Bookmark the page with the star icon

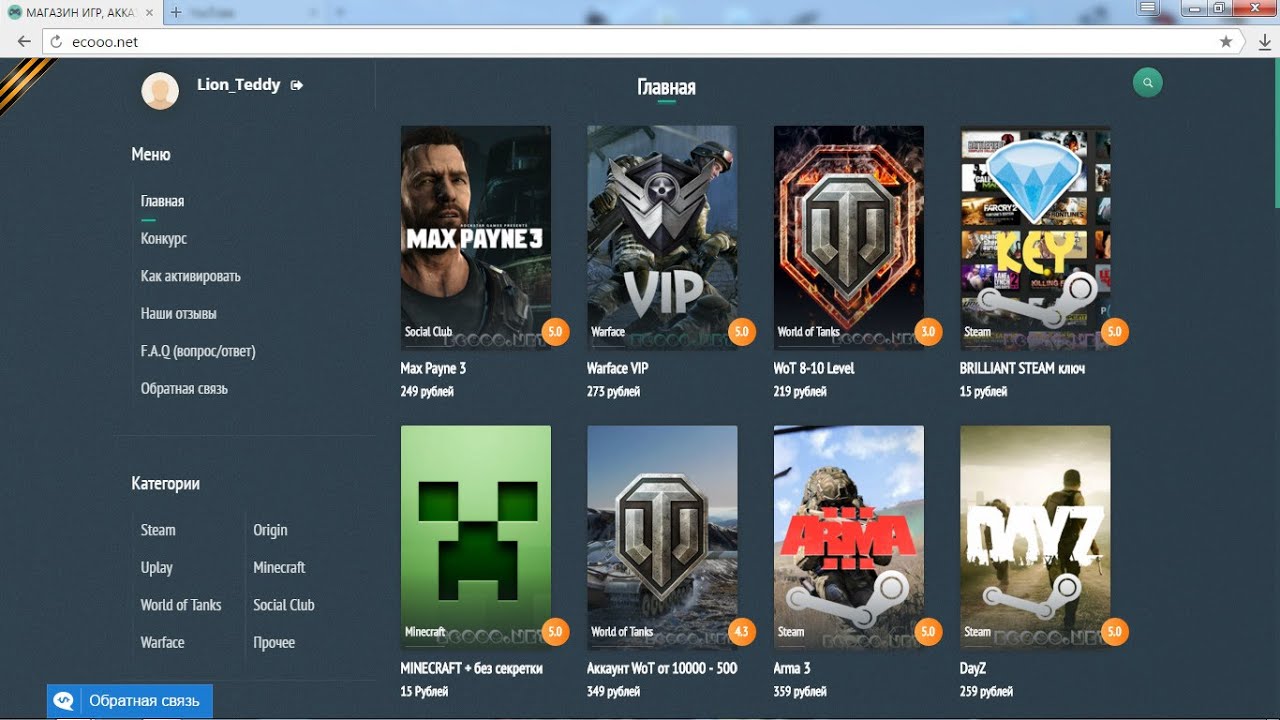coord(1226,42)
